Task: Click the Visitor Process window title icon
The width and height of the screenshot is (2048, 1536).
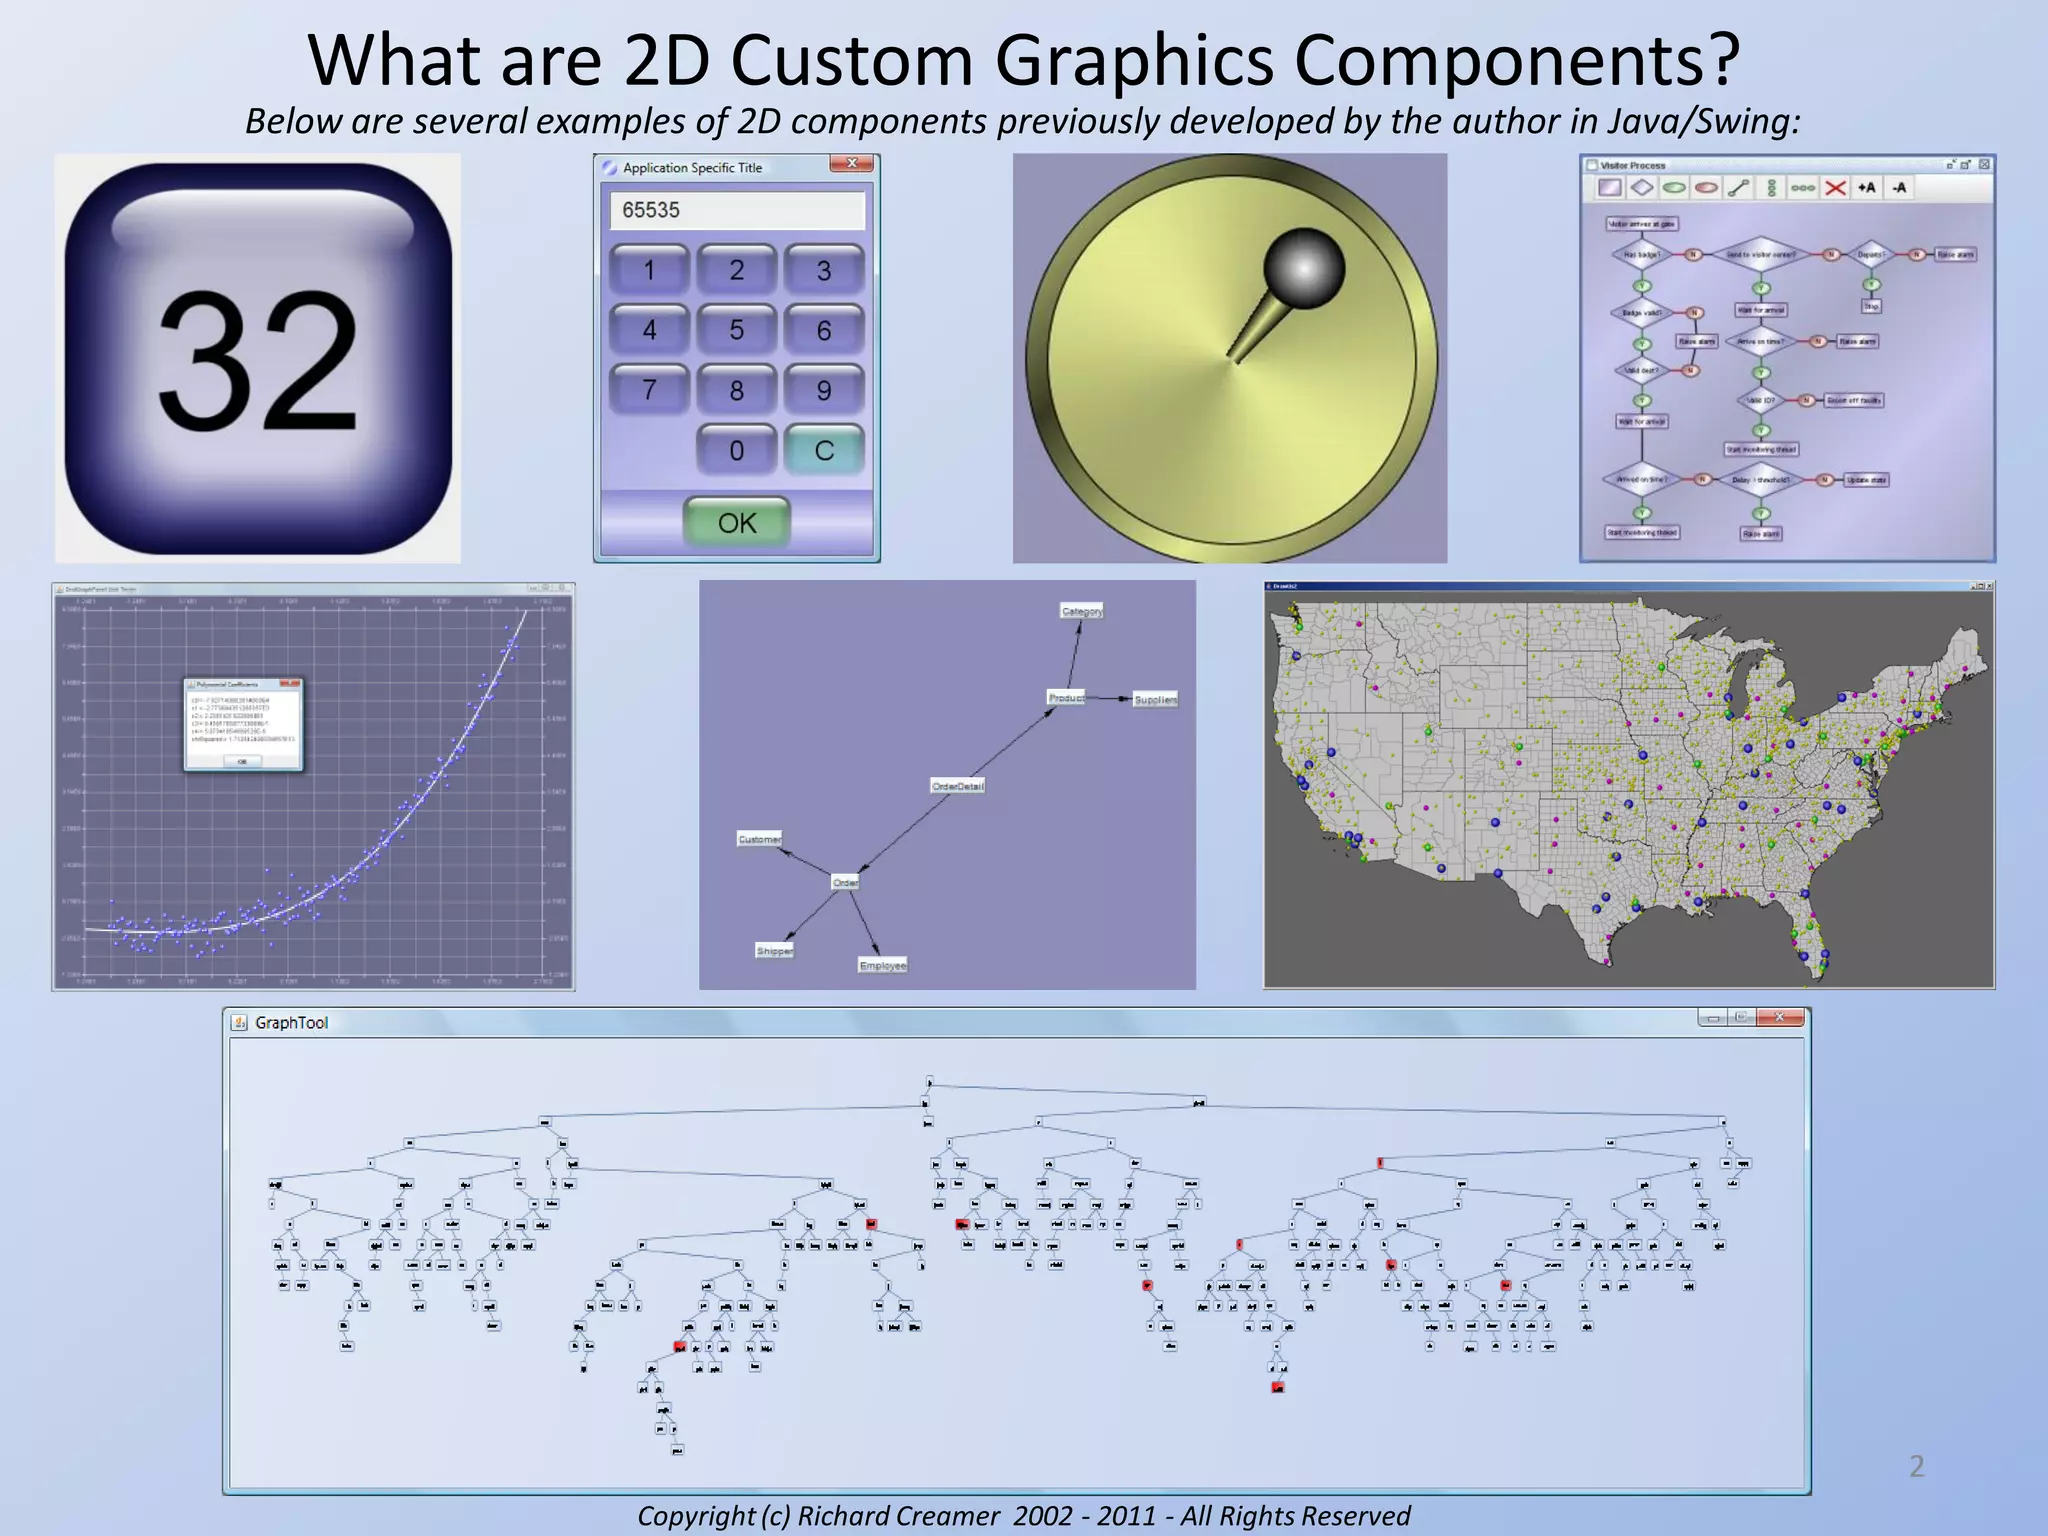Action: tap(1592, 165)
